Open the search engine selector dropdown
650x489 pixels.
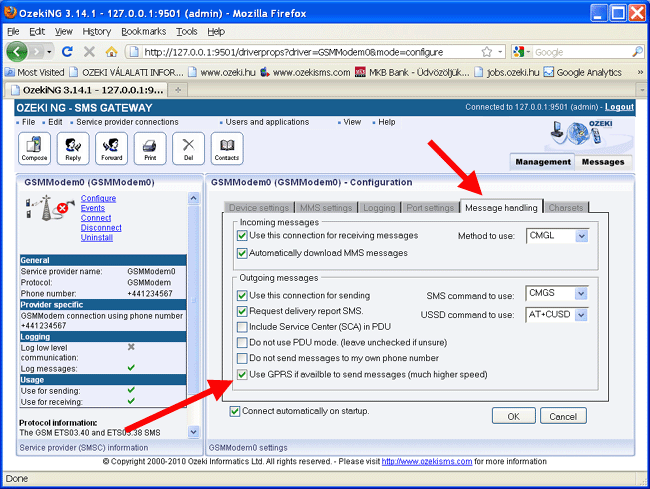[521, 52]
